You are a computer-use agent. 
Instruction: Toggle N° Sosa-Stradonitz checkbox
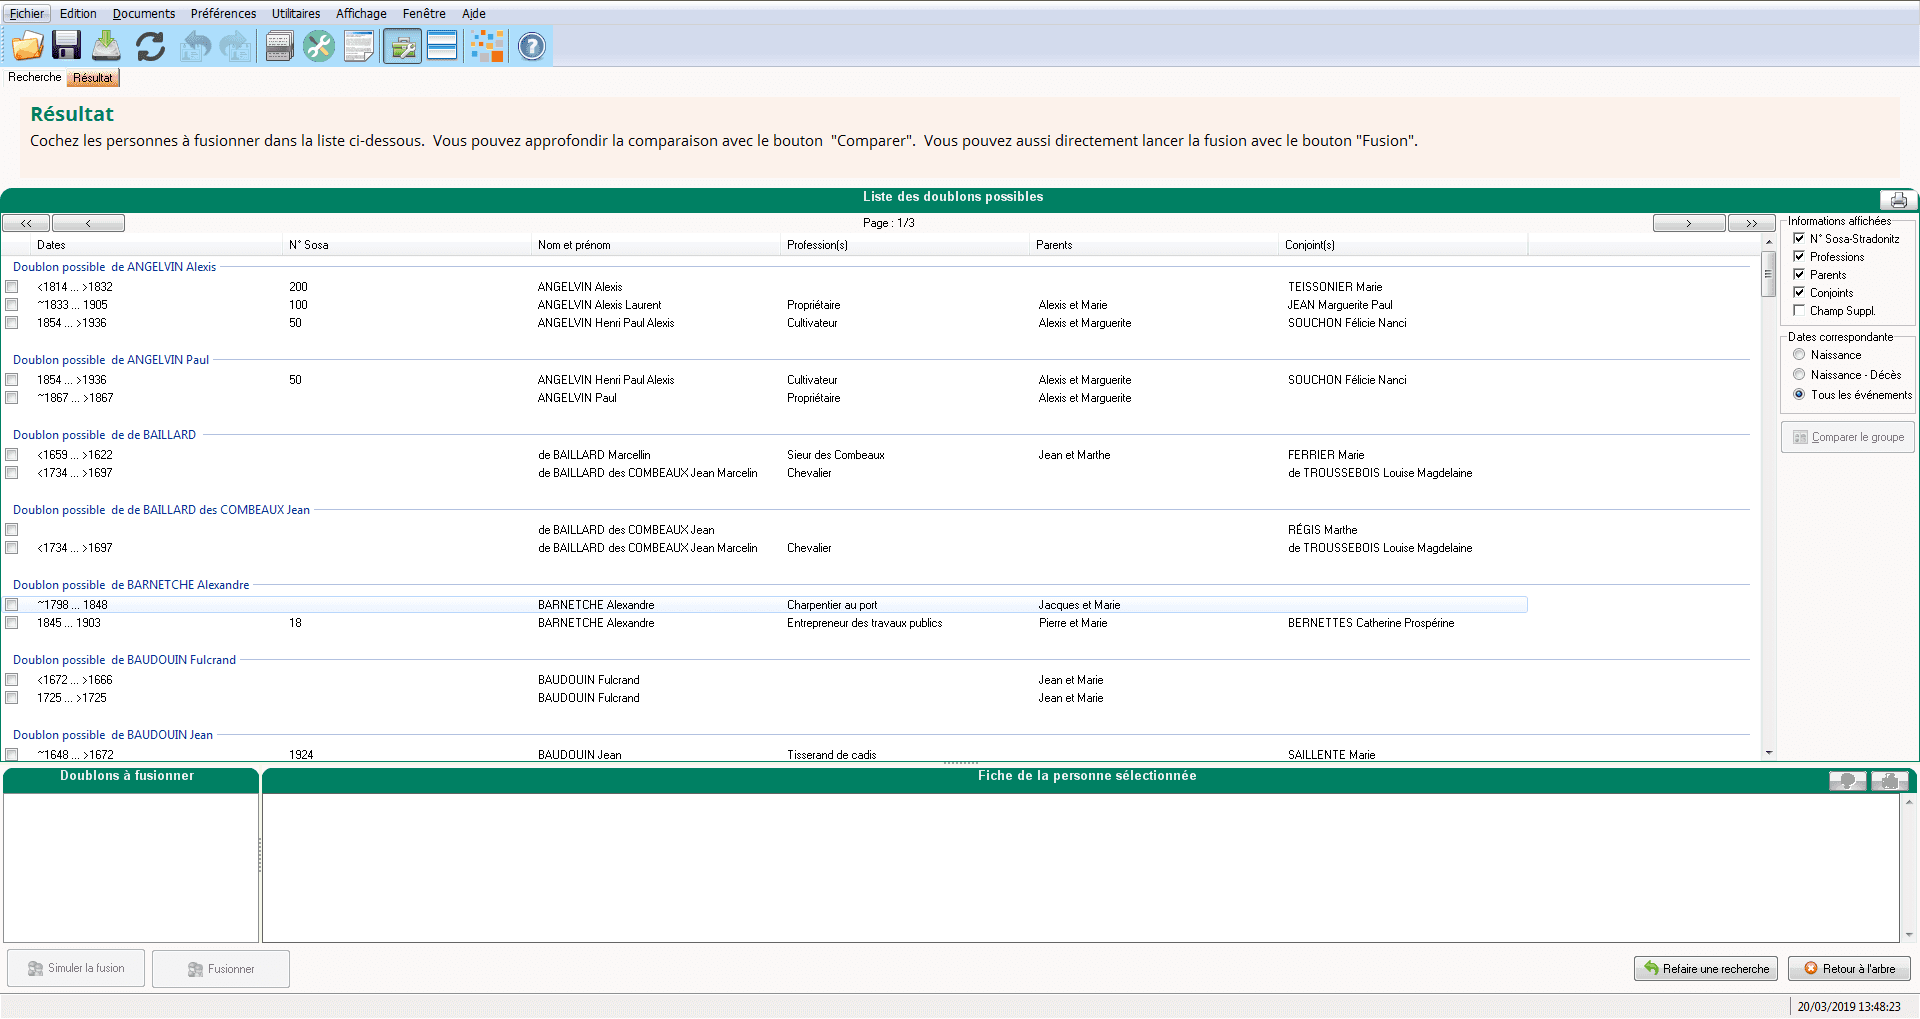pos(1799,239)
